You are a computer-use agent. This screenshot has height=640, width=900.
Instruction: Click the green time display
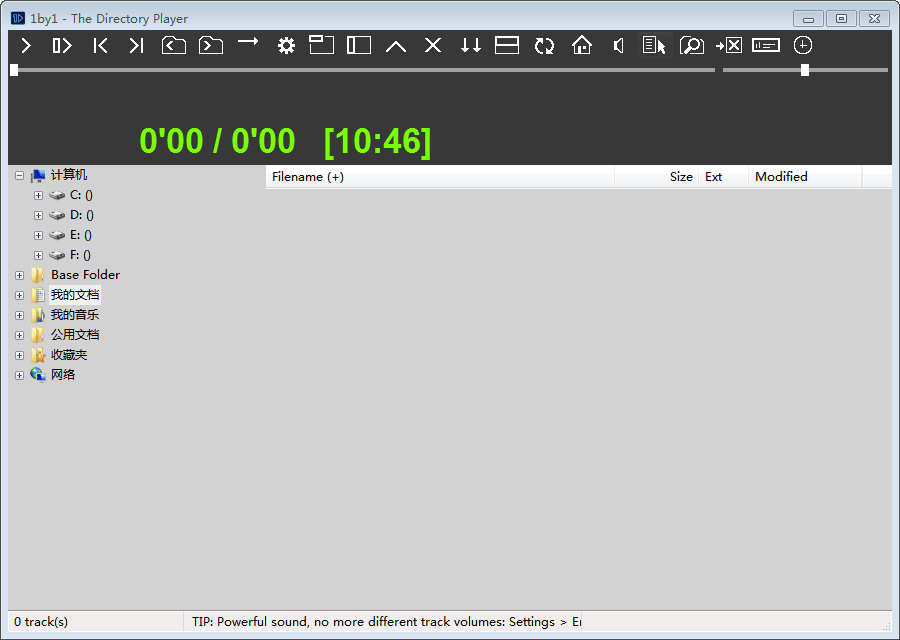click(x=285, y=141)
